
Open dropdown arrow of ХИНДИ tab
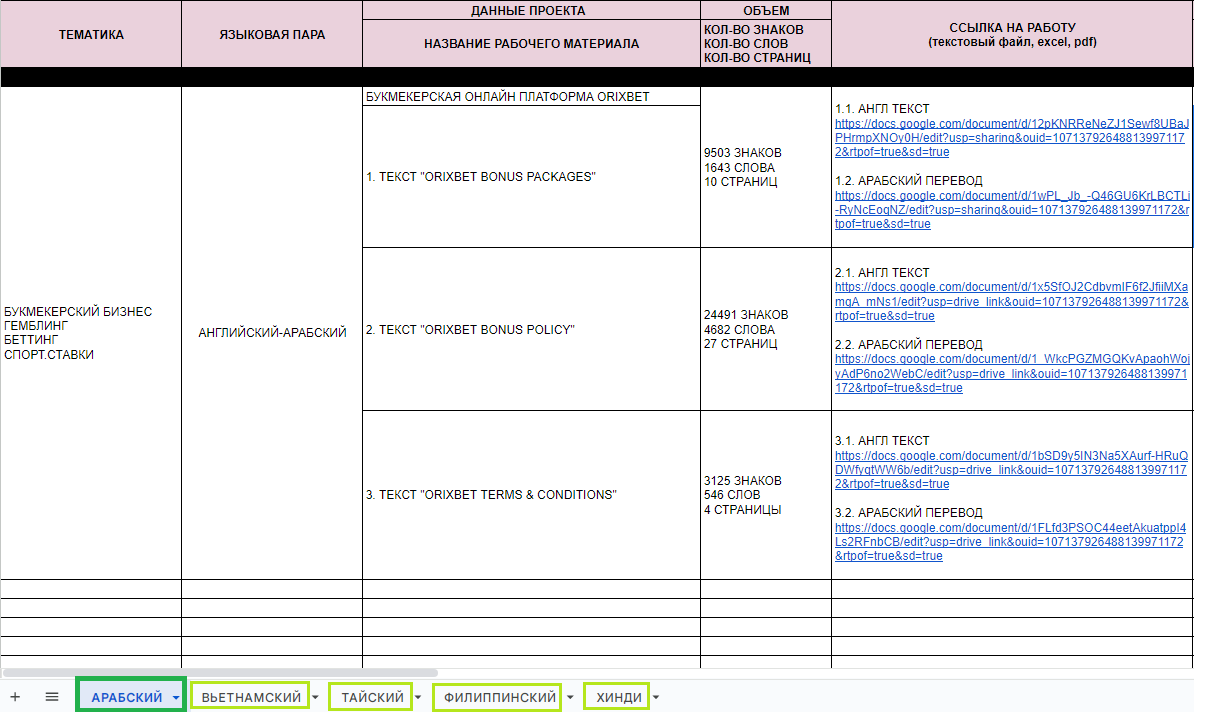click(x=656, y=698)
